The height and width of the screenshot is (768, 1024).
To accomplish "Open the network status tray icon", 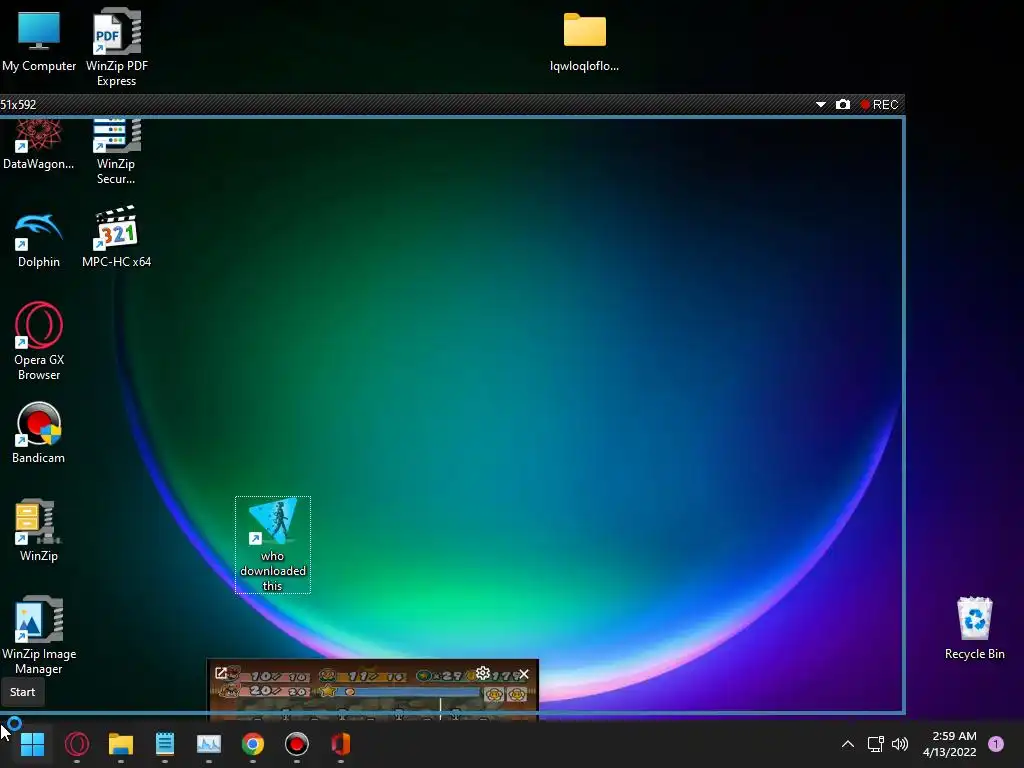I will point(876,744).
